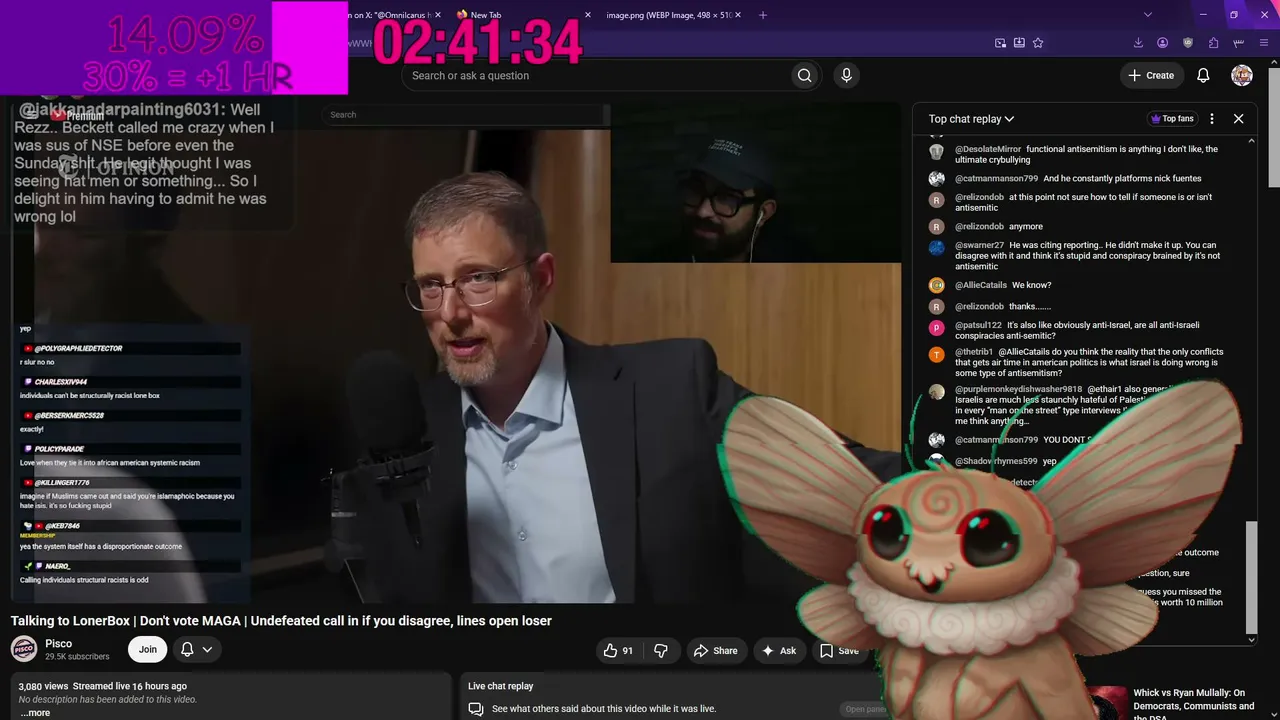
Task: Click @swarner27's blue chat avatar
Action: point(936,248)
